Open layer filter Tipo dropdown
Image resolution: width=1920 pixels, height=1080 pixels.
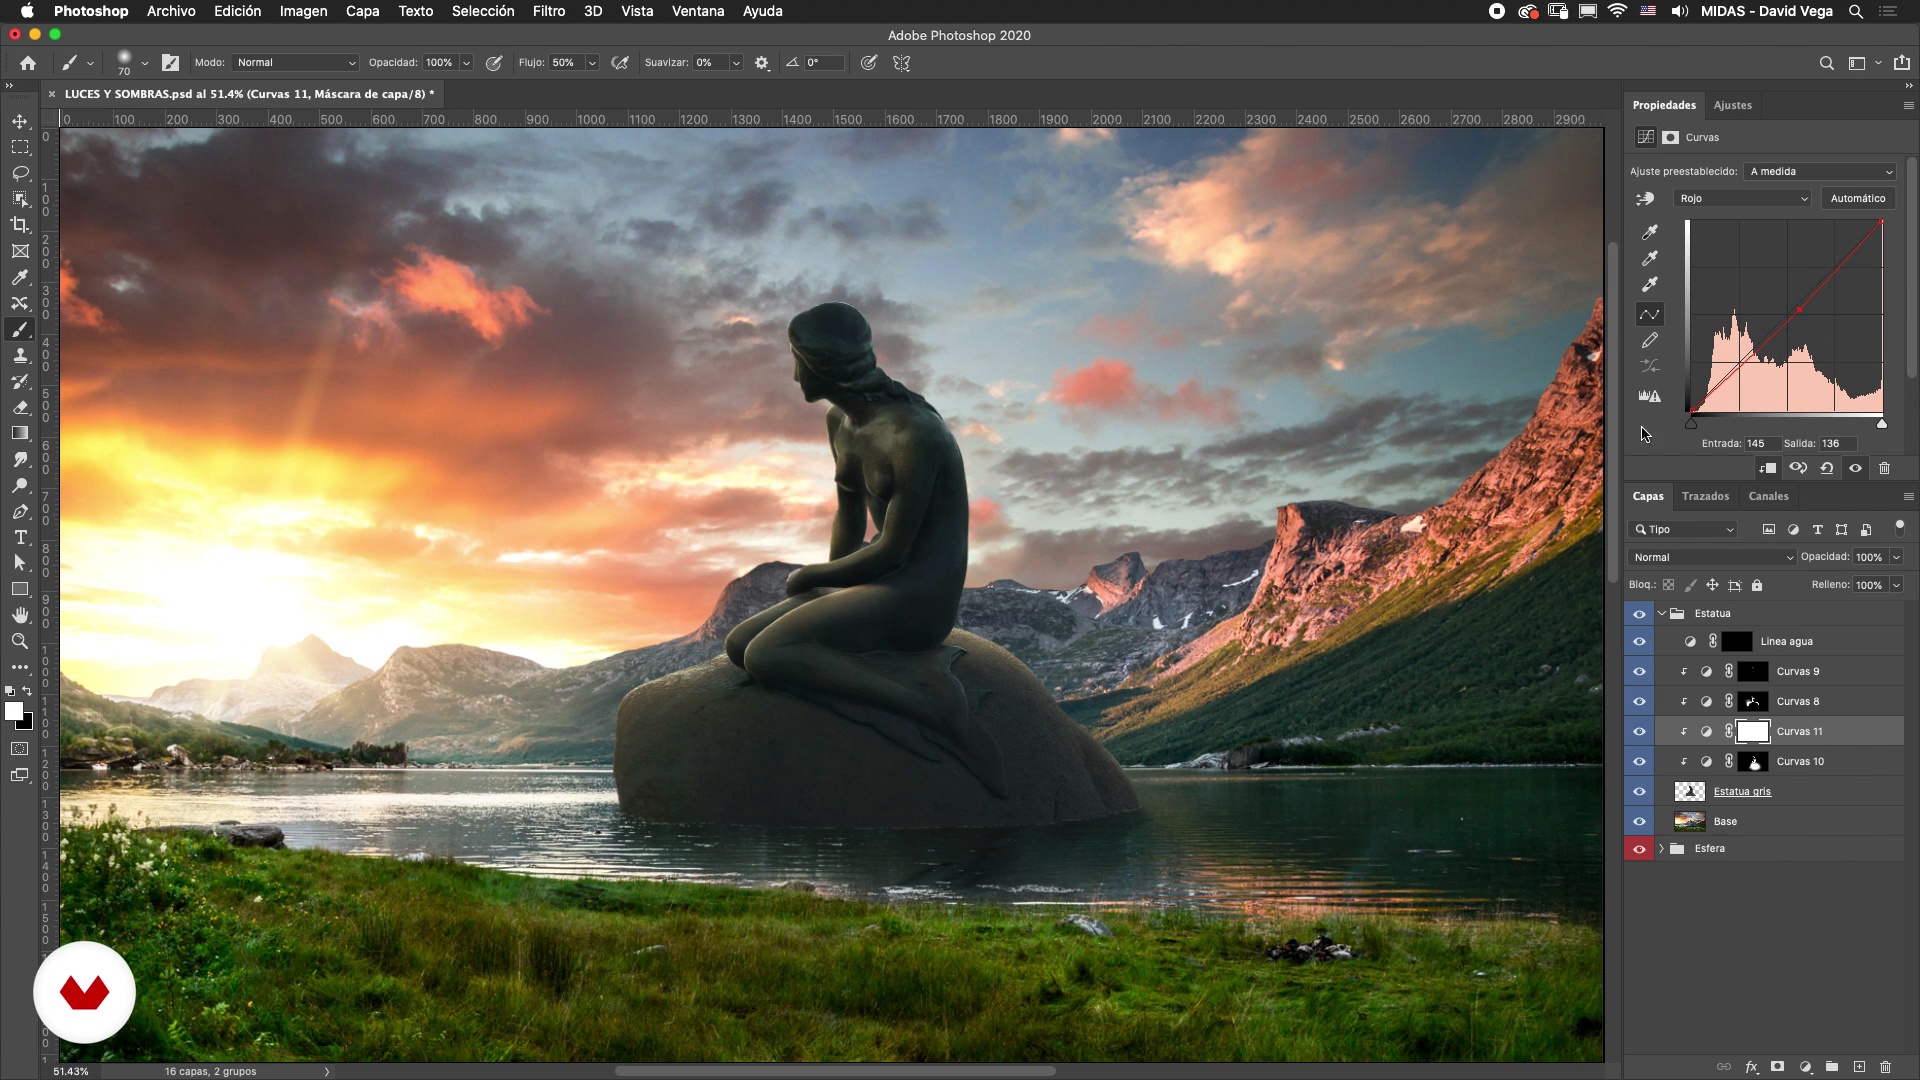pyautogui.click(x=1684, y=530)
